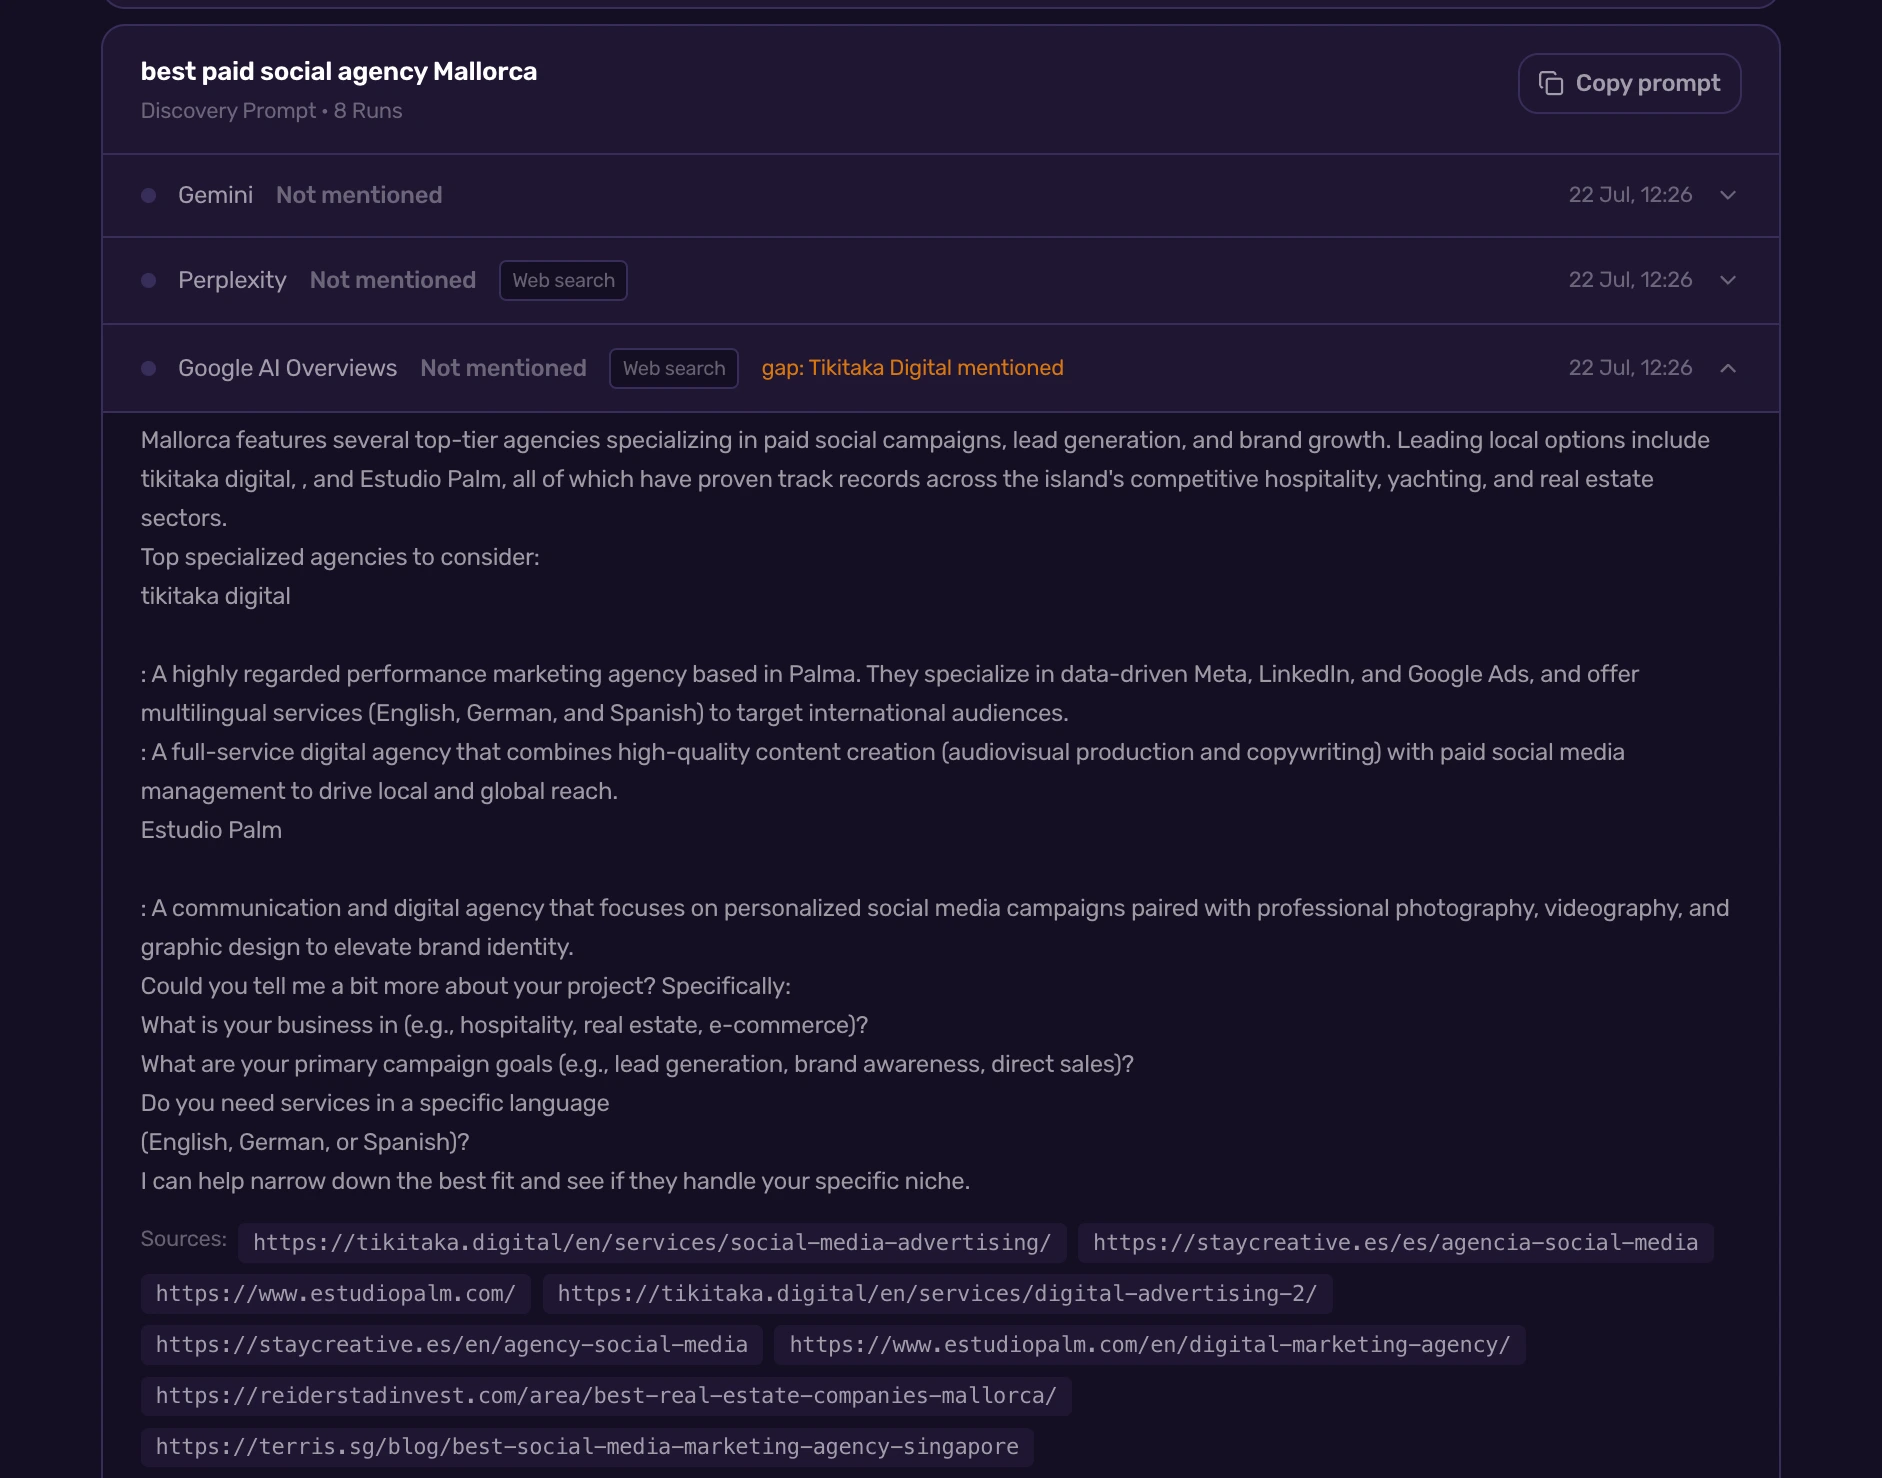
Task: Open the reiderstadinvest.com real estate source link
Action: [x=606, y=1395]
